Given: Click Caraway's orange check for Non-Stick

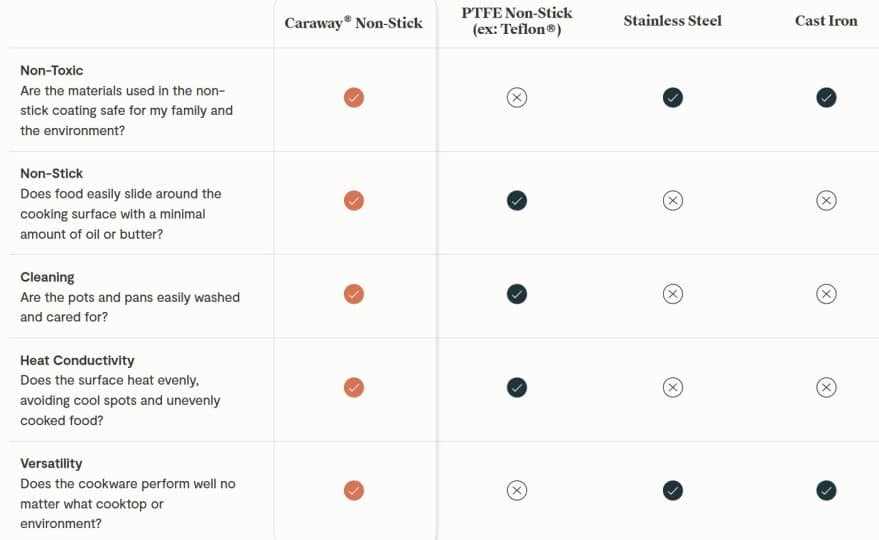Looking at the screenshot, I should pos(354,200).
